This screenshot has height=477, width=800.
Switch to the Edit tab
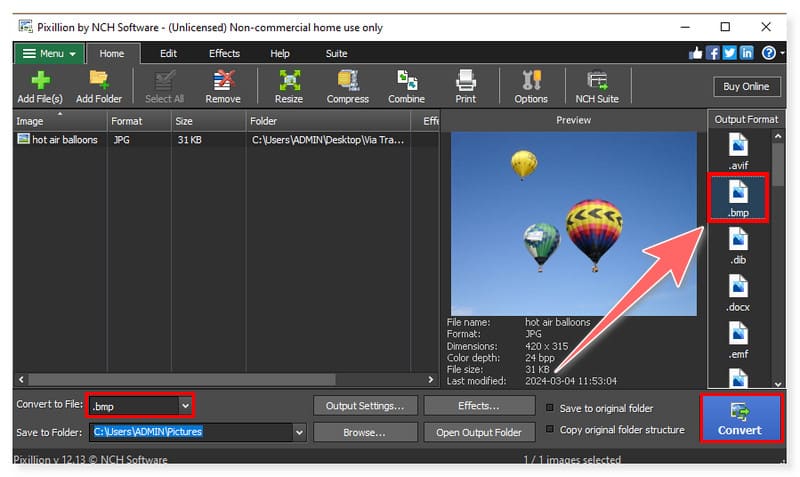[168, 53]
